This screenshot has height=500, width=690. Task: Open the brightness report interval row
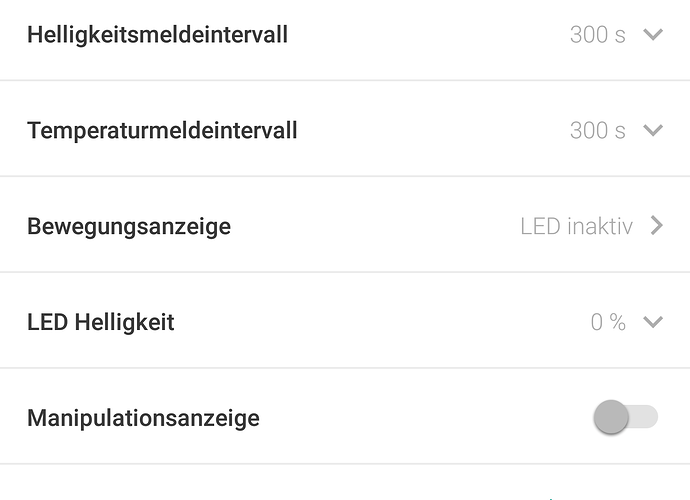coord(345,35)
